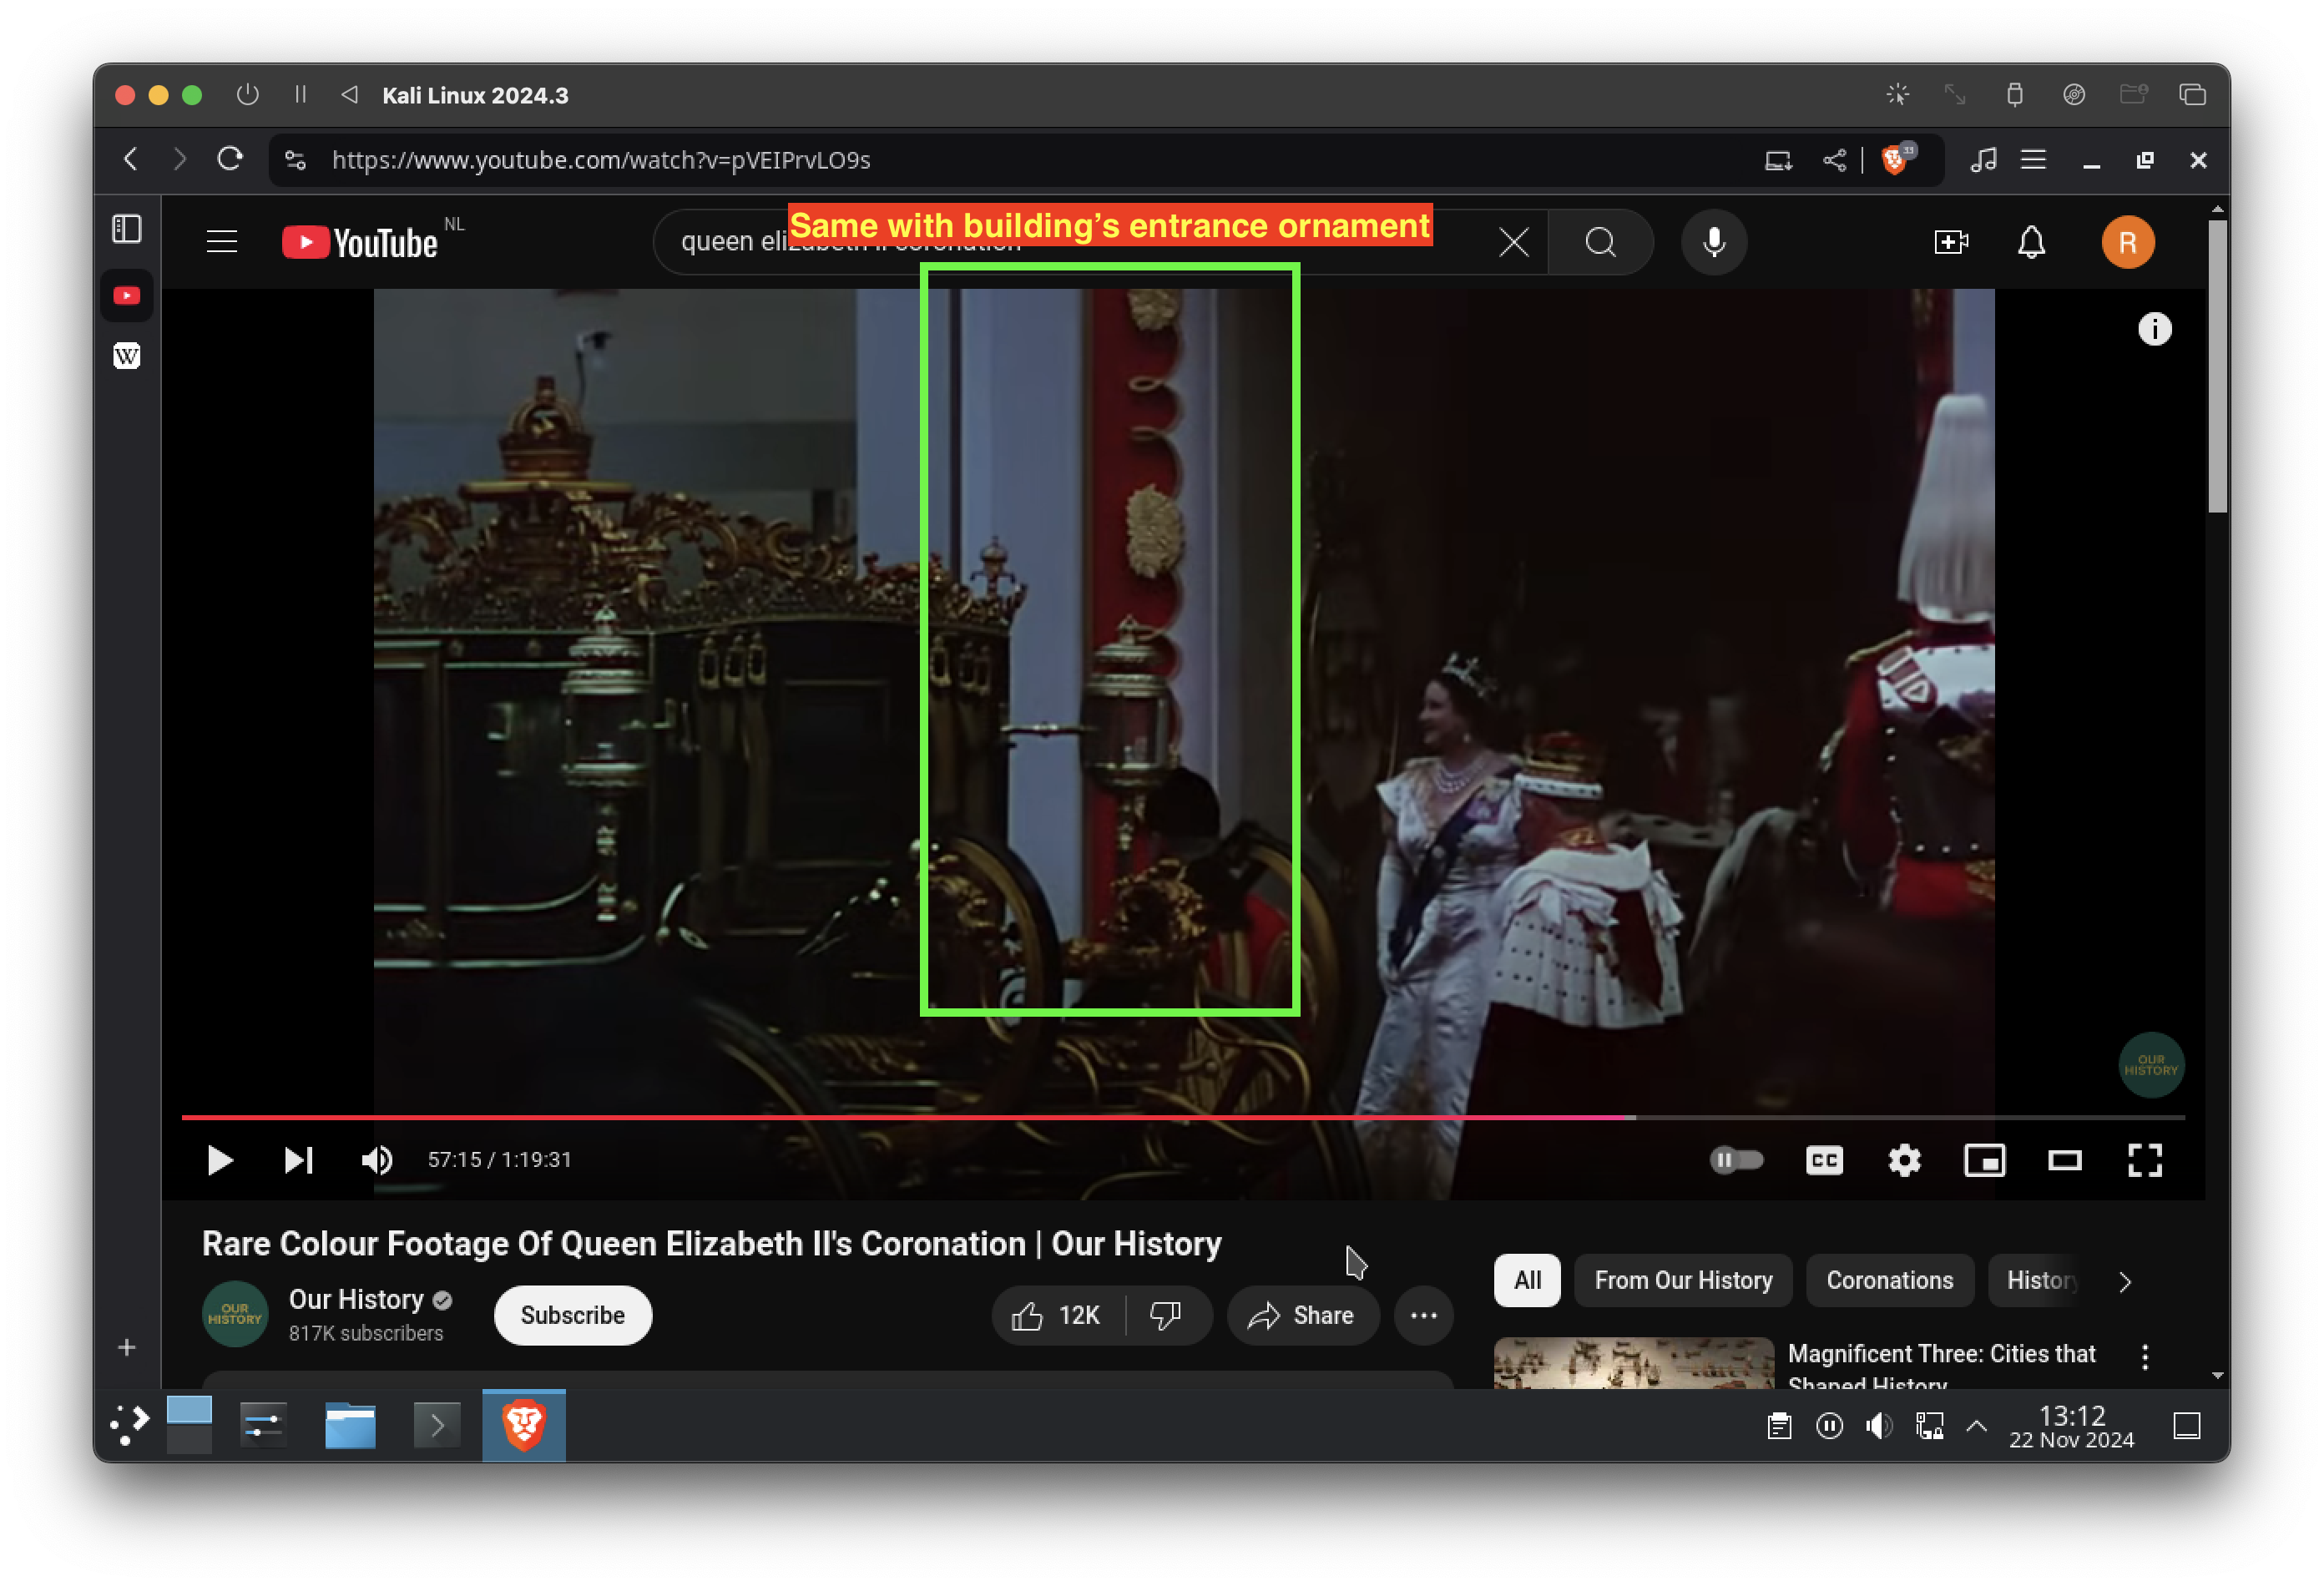Open the clipboard tray icon
Viewport: 2324px width, 1586px height.
click(1779, 1425)
